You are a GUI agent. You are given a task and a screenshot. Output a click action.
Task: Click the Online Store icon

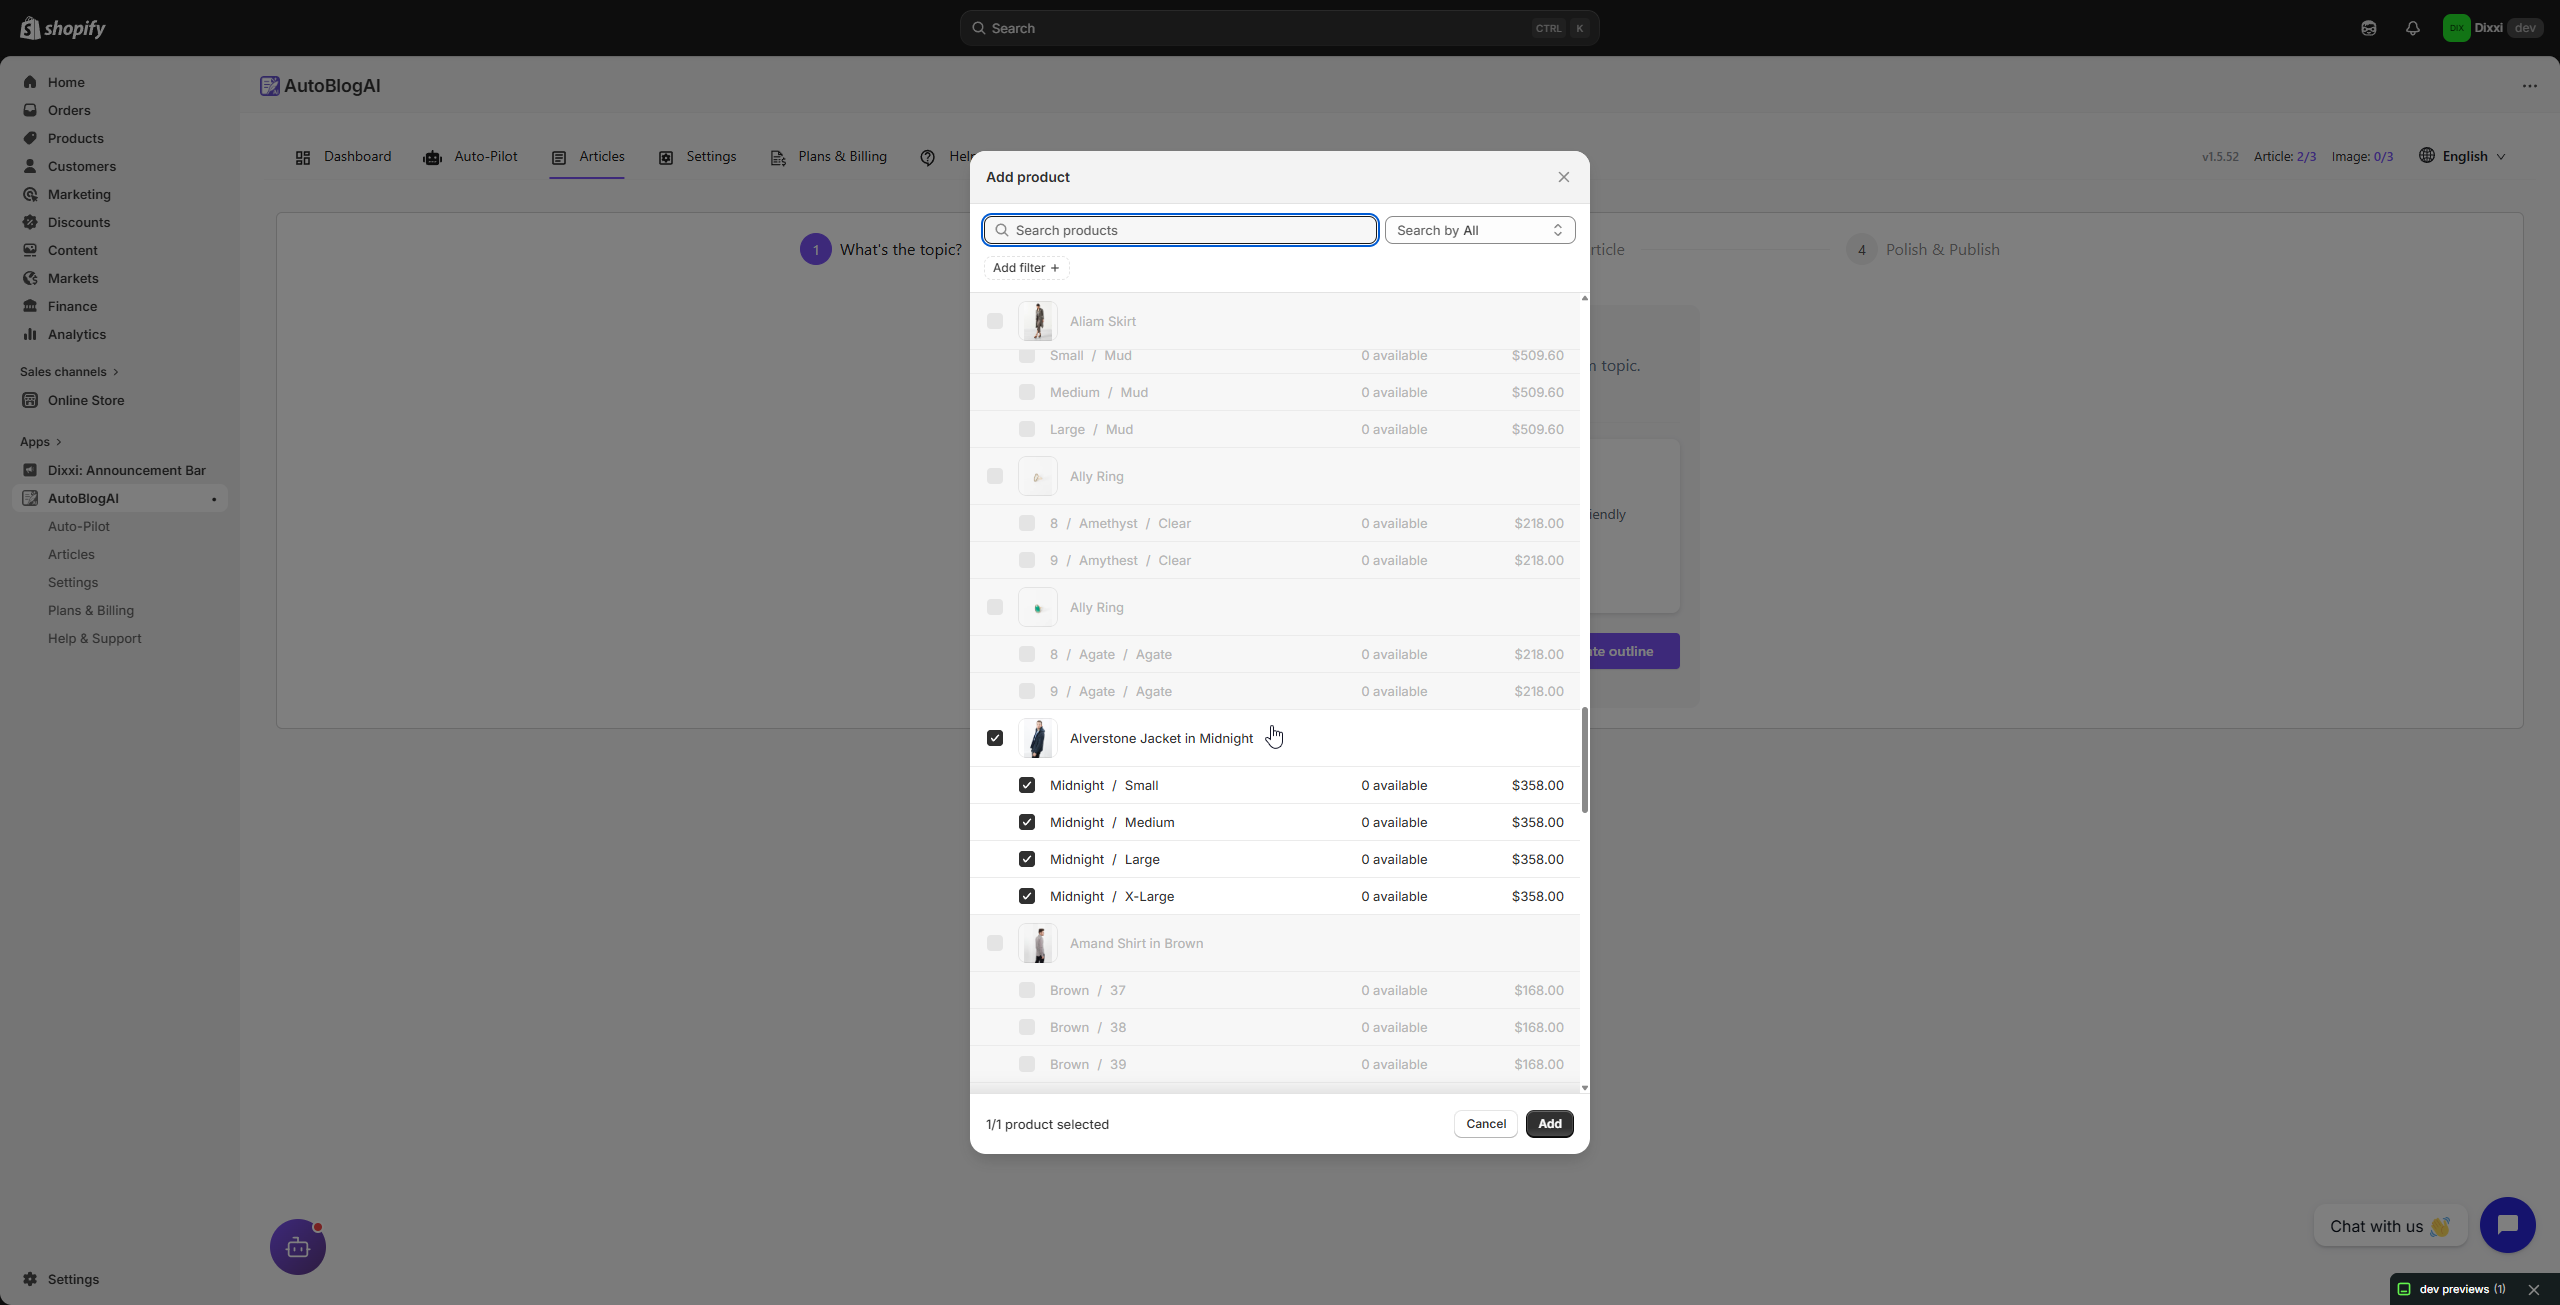coord(30,400)
